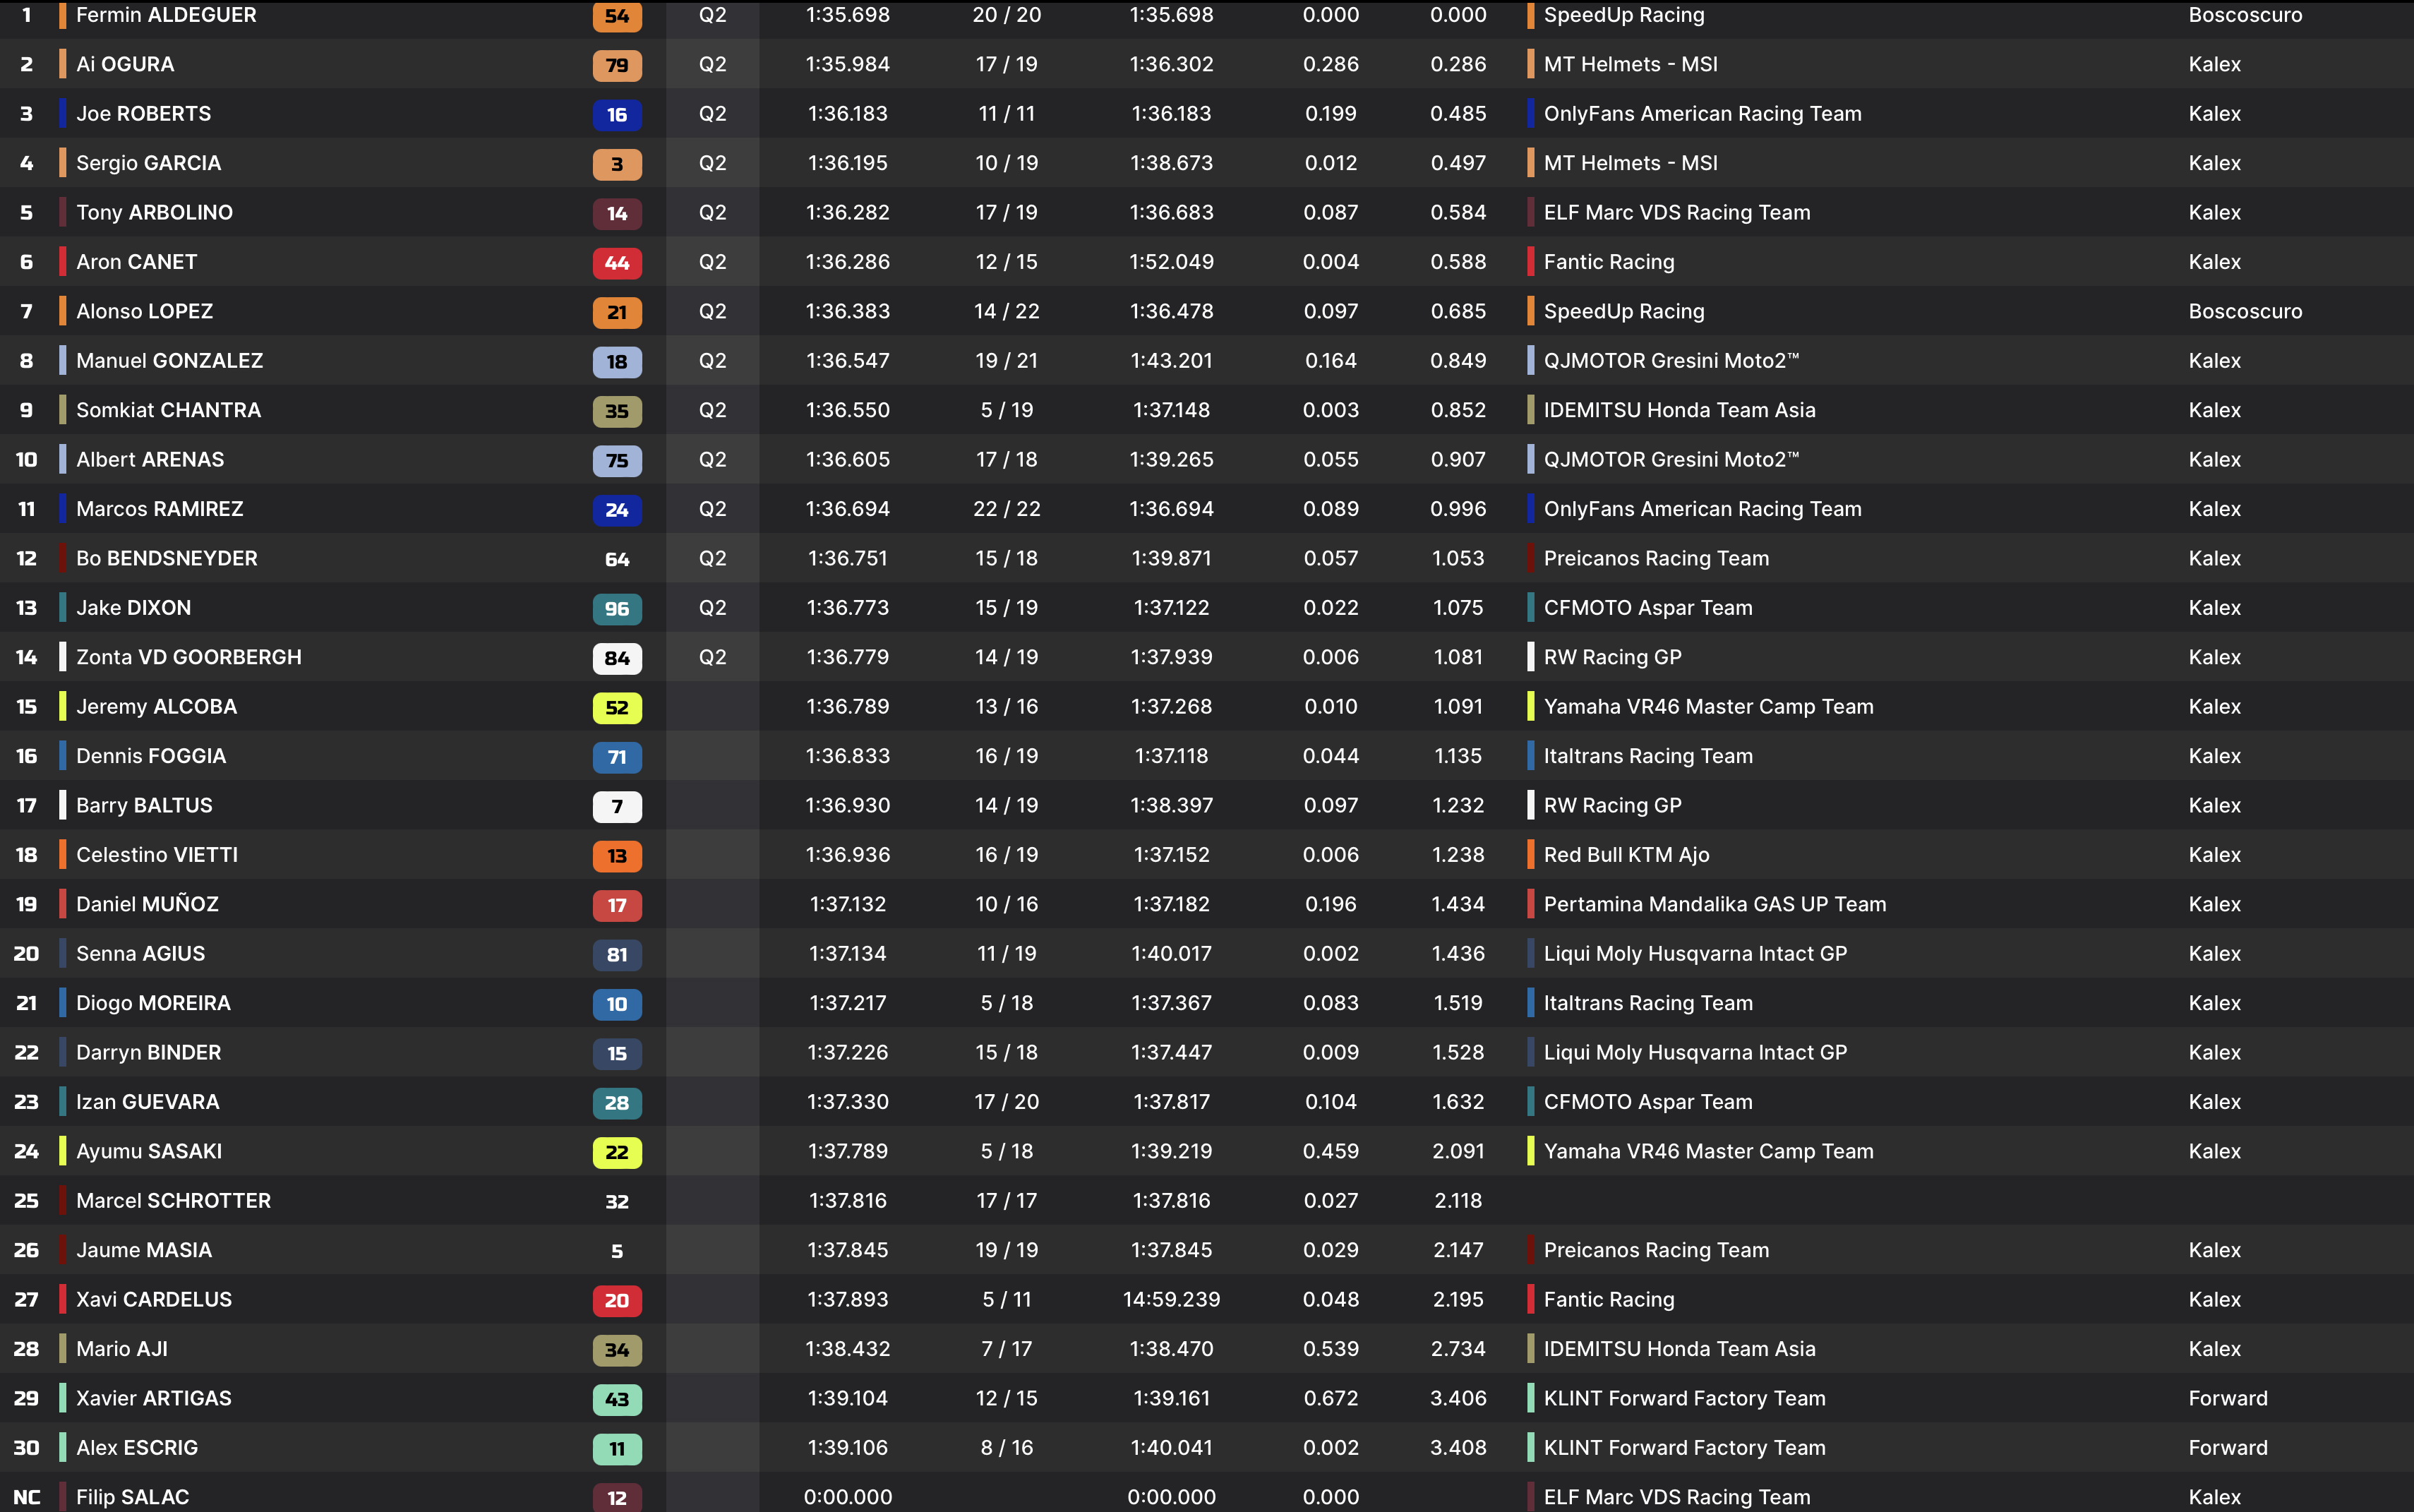Click the orange color bar beside Alonso LOPEZ

[63, 311]
